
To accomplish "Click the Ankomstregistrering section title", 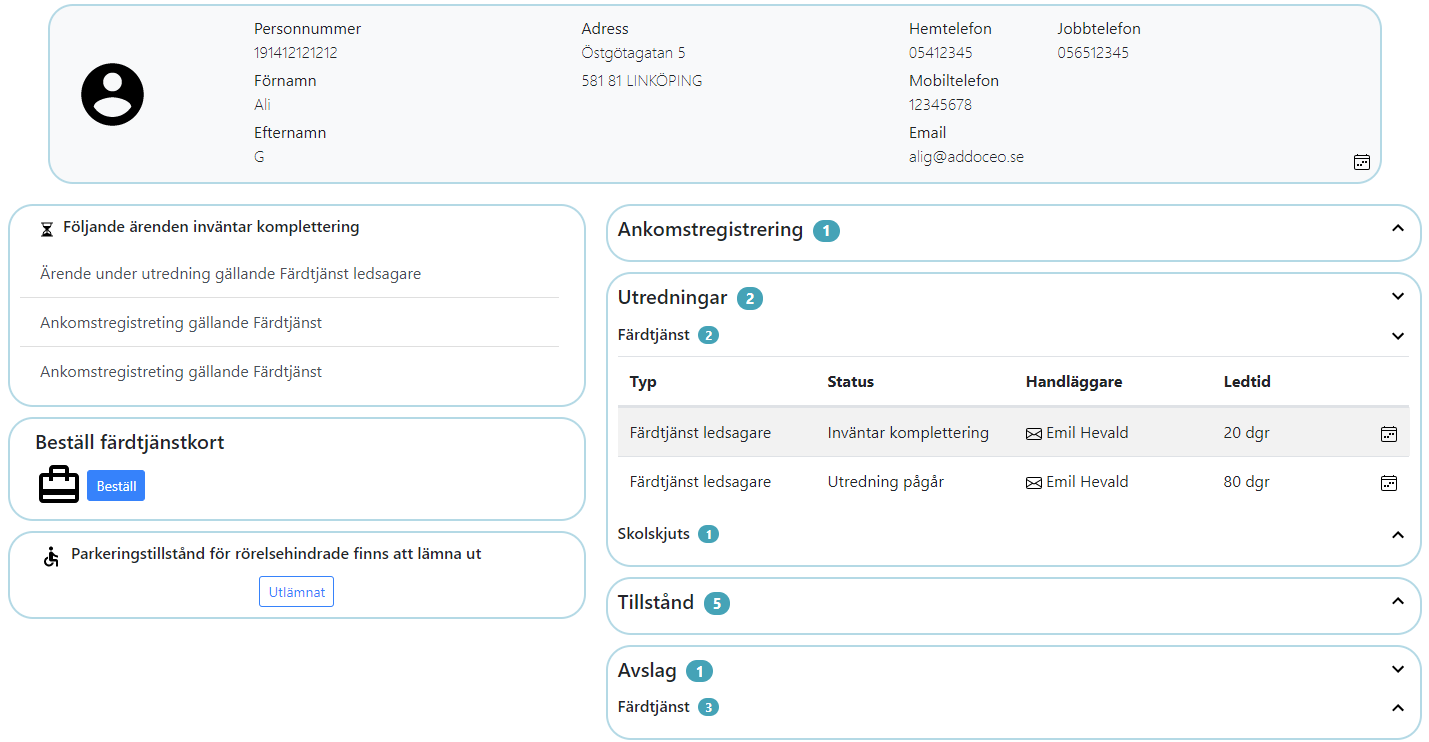I will [710, 230].
